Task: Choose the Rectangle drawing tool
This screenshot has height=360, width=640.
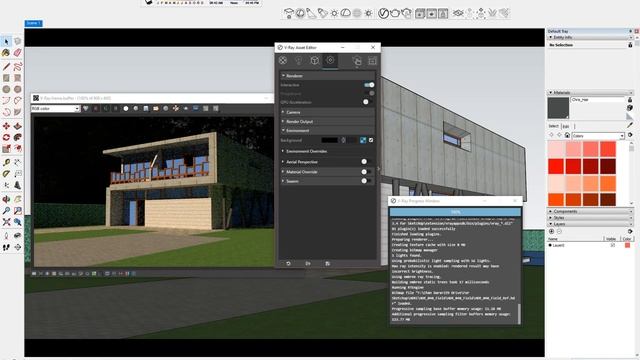Action: (x=6, y=78)
